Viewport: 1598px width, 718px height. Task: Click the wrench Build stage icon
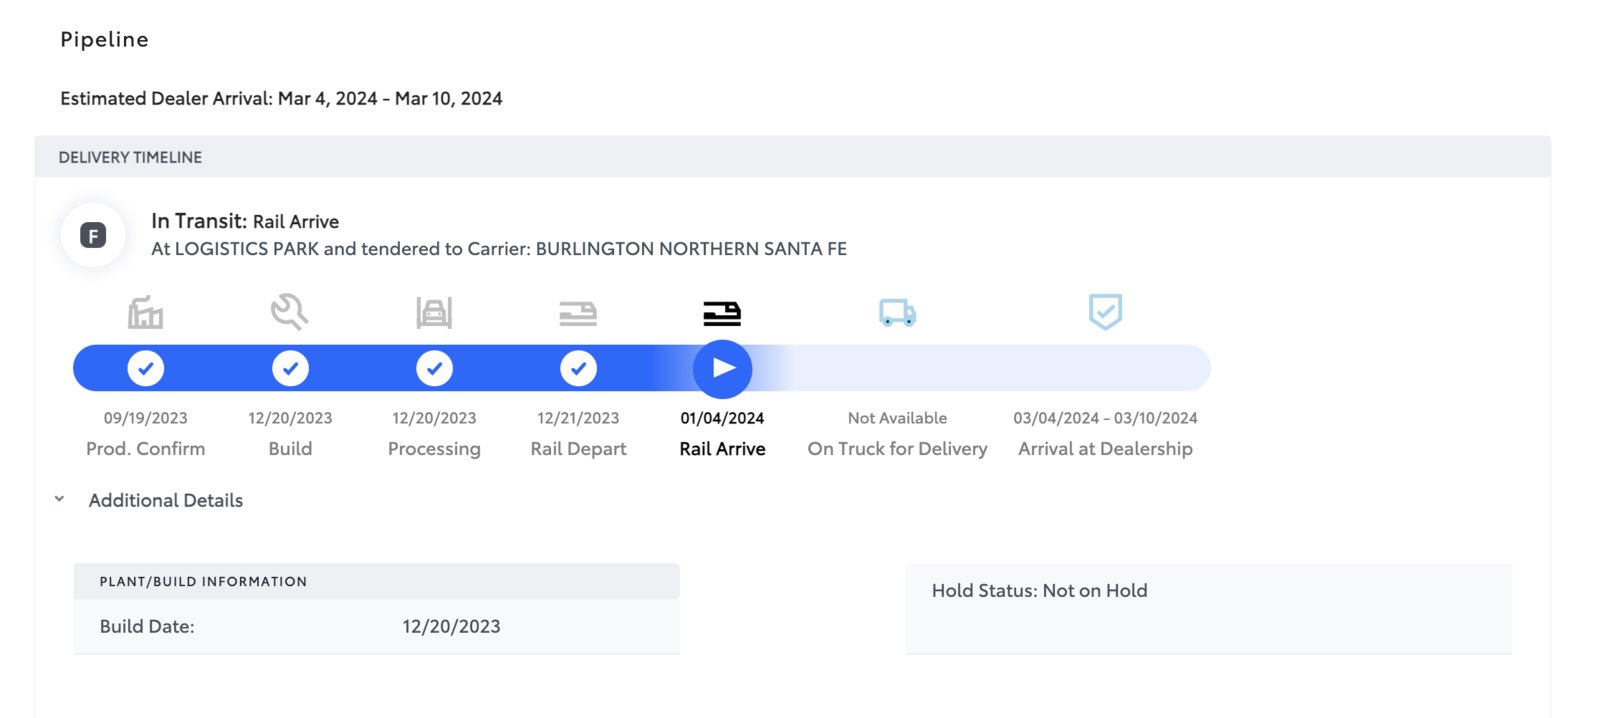pyautogui.click(x=290, y=312)
